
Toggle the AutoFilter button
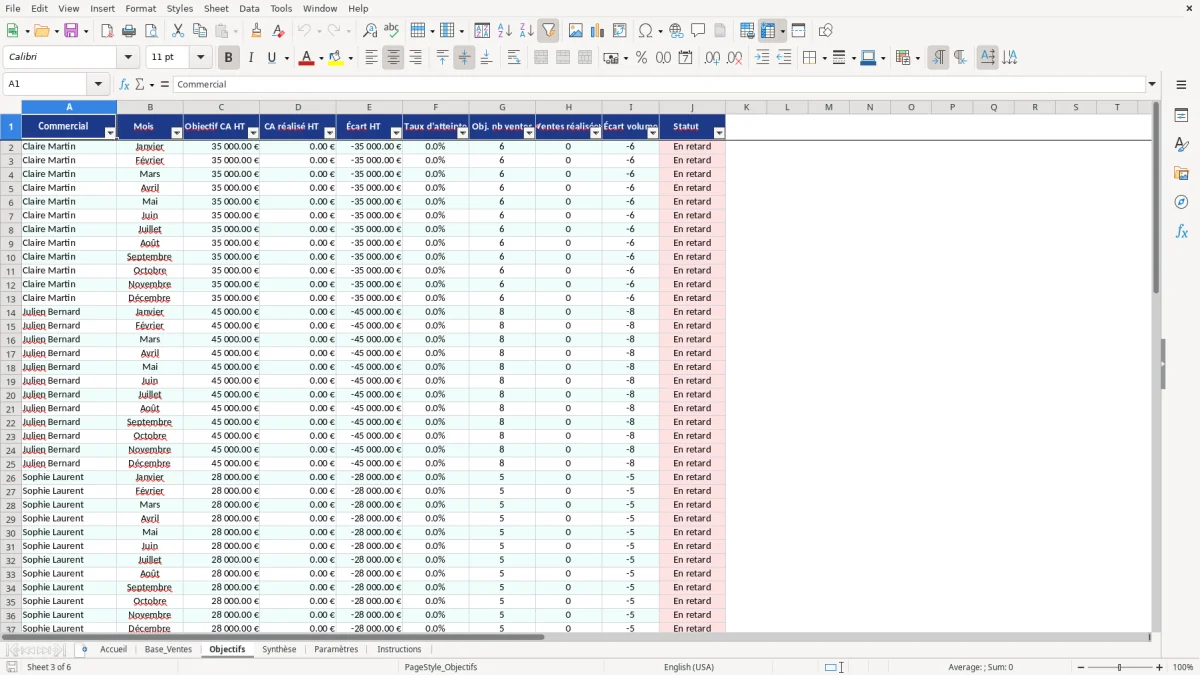549,31
